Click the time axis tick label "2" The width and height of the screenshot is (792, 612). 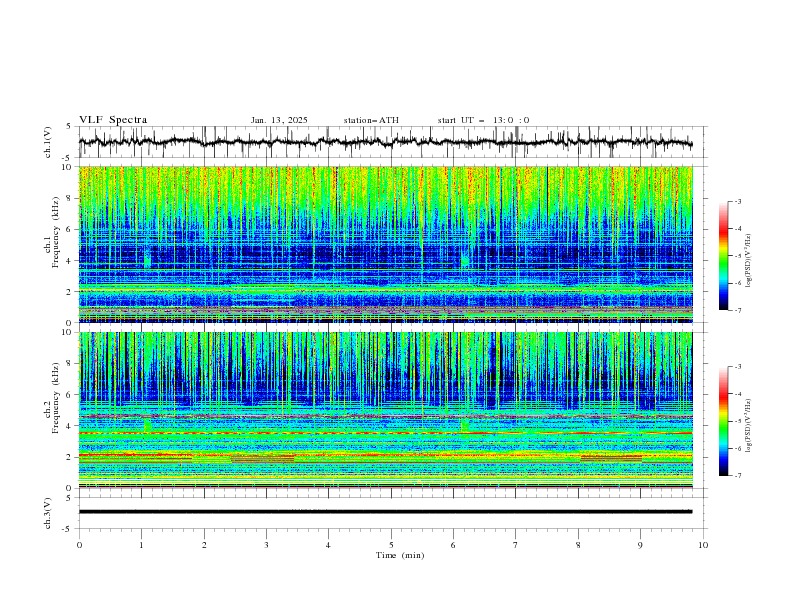pos(204,545)
